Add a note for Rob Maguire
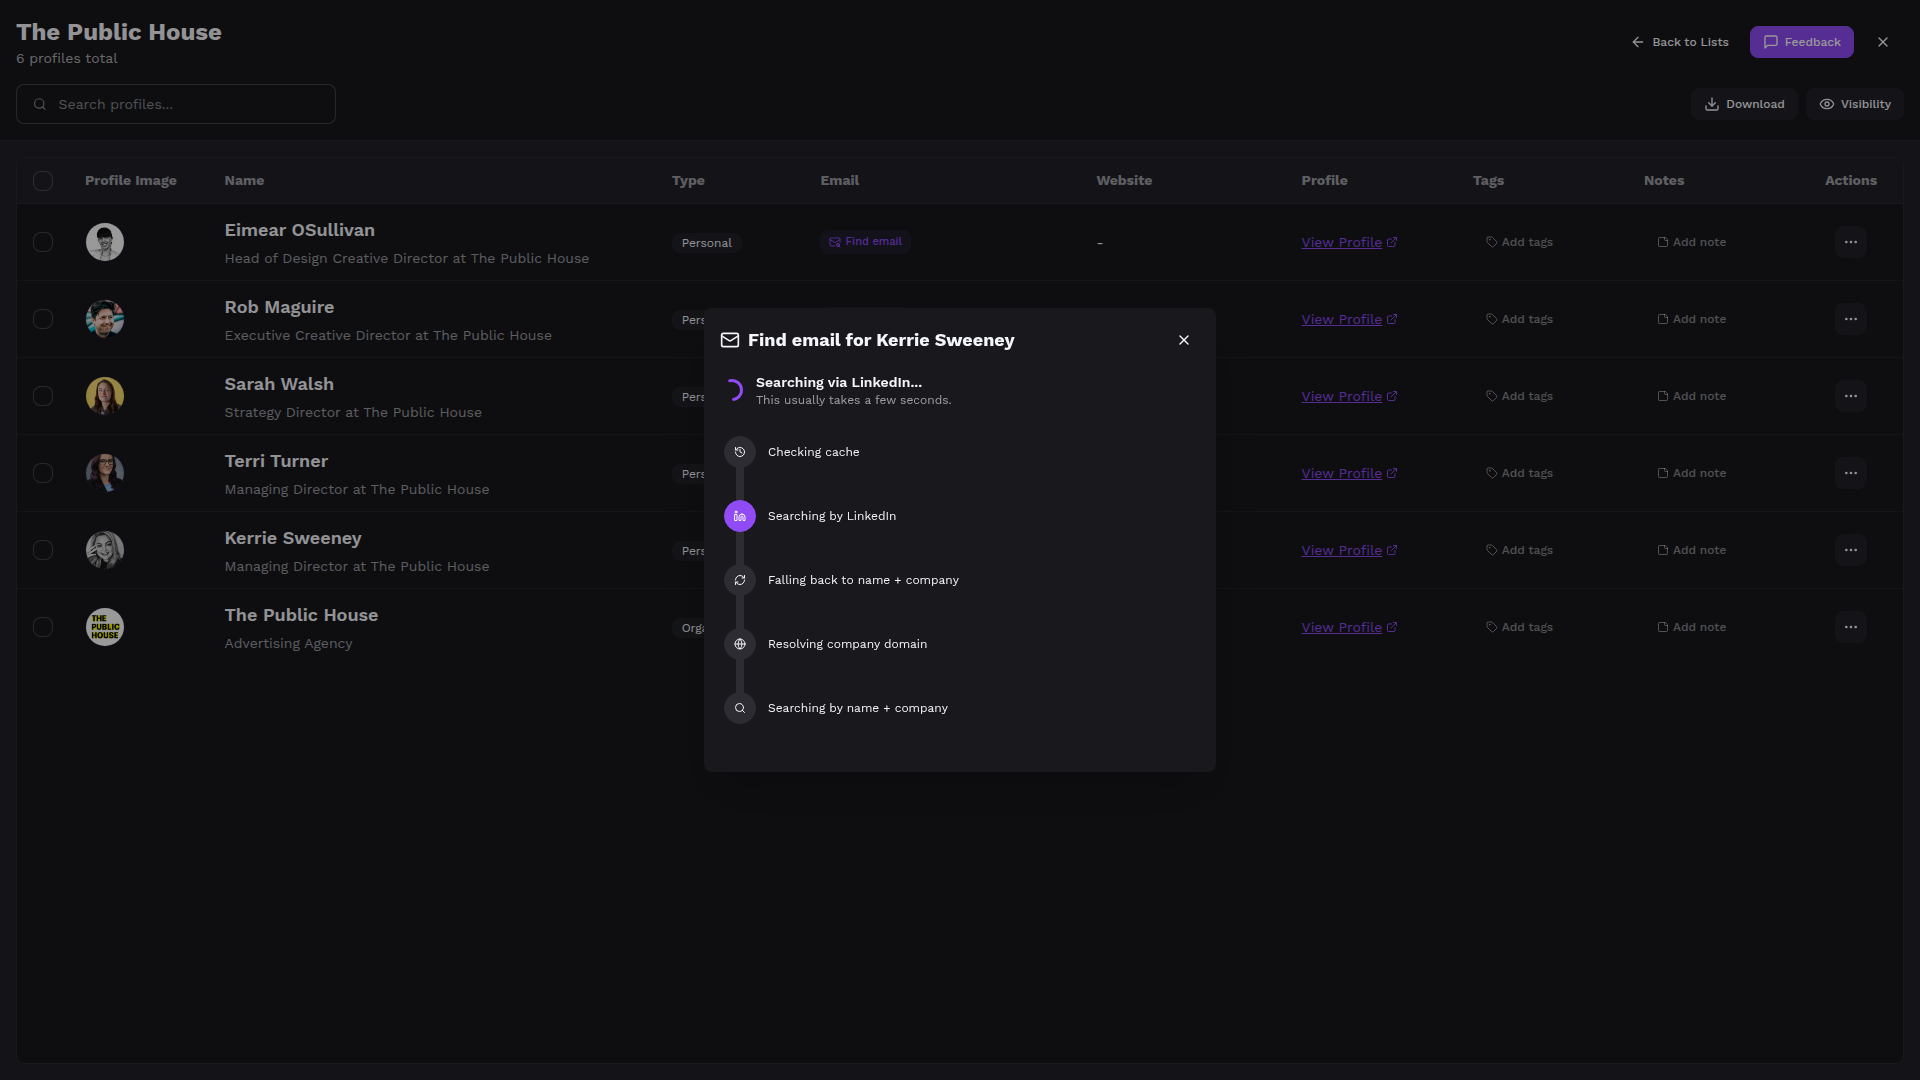 (1692, 319)
